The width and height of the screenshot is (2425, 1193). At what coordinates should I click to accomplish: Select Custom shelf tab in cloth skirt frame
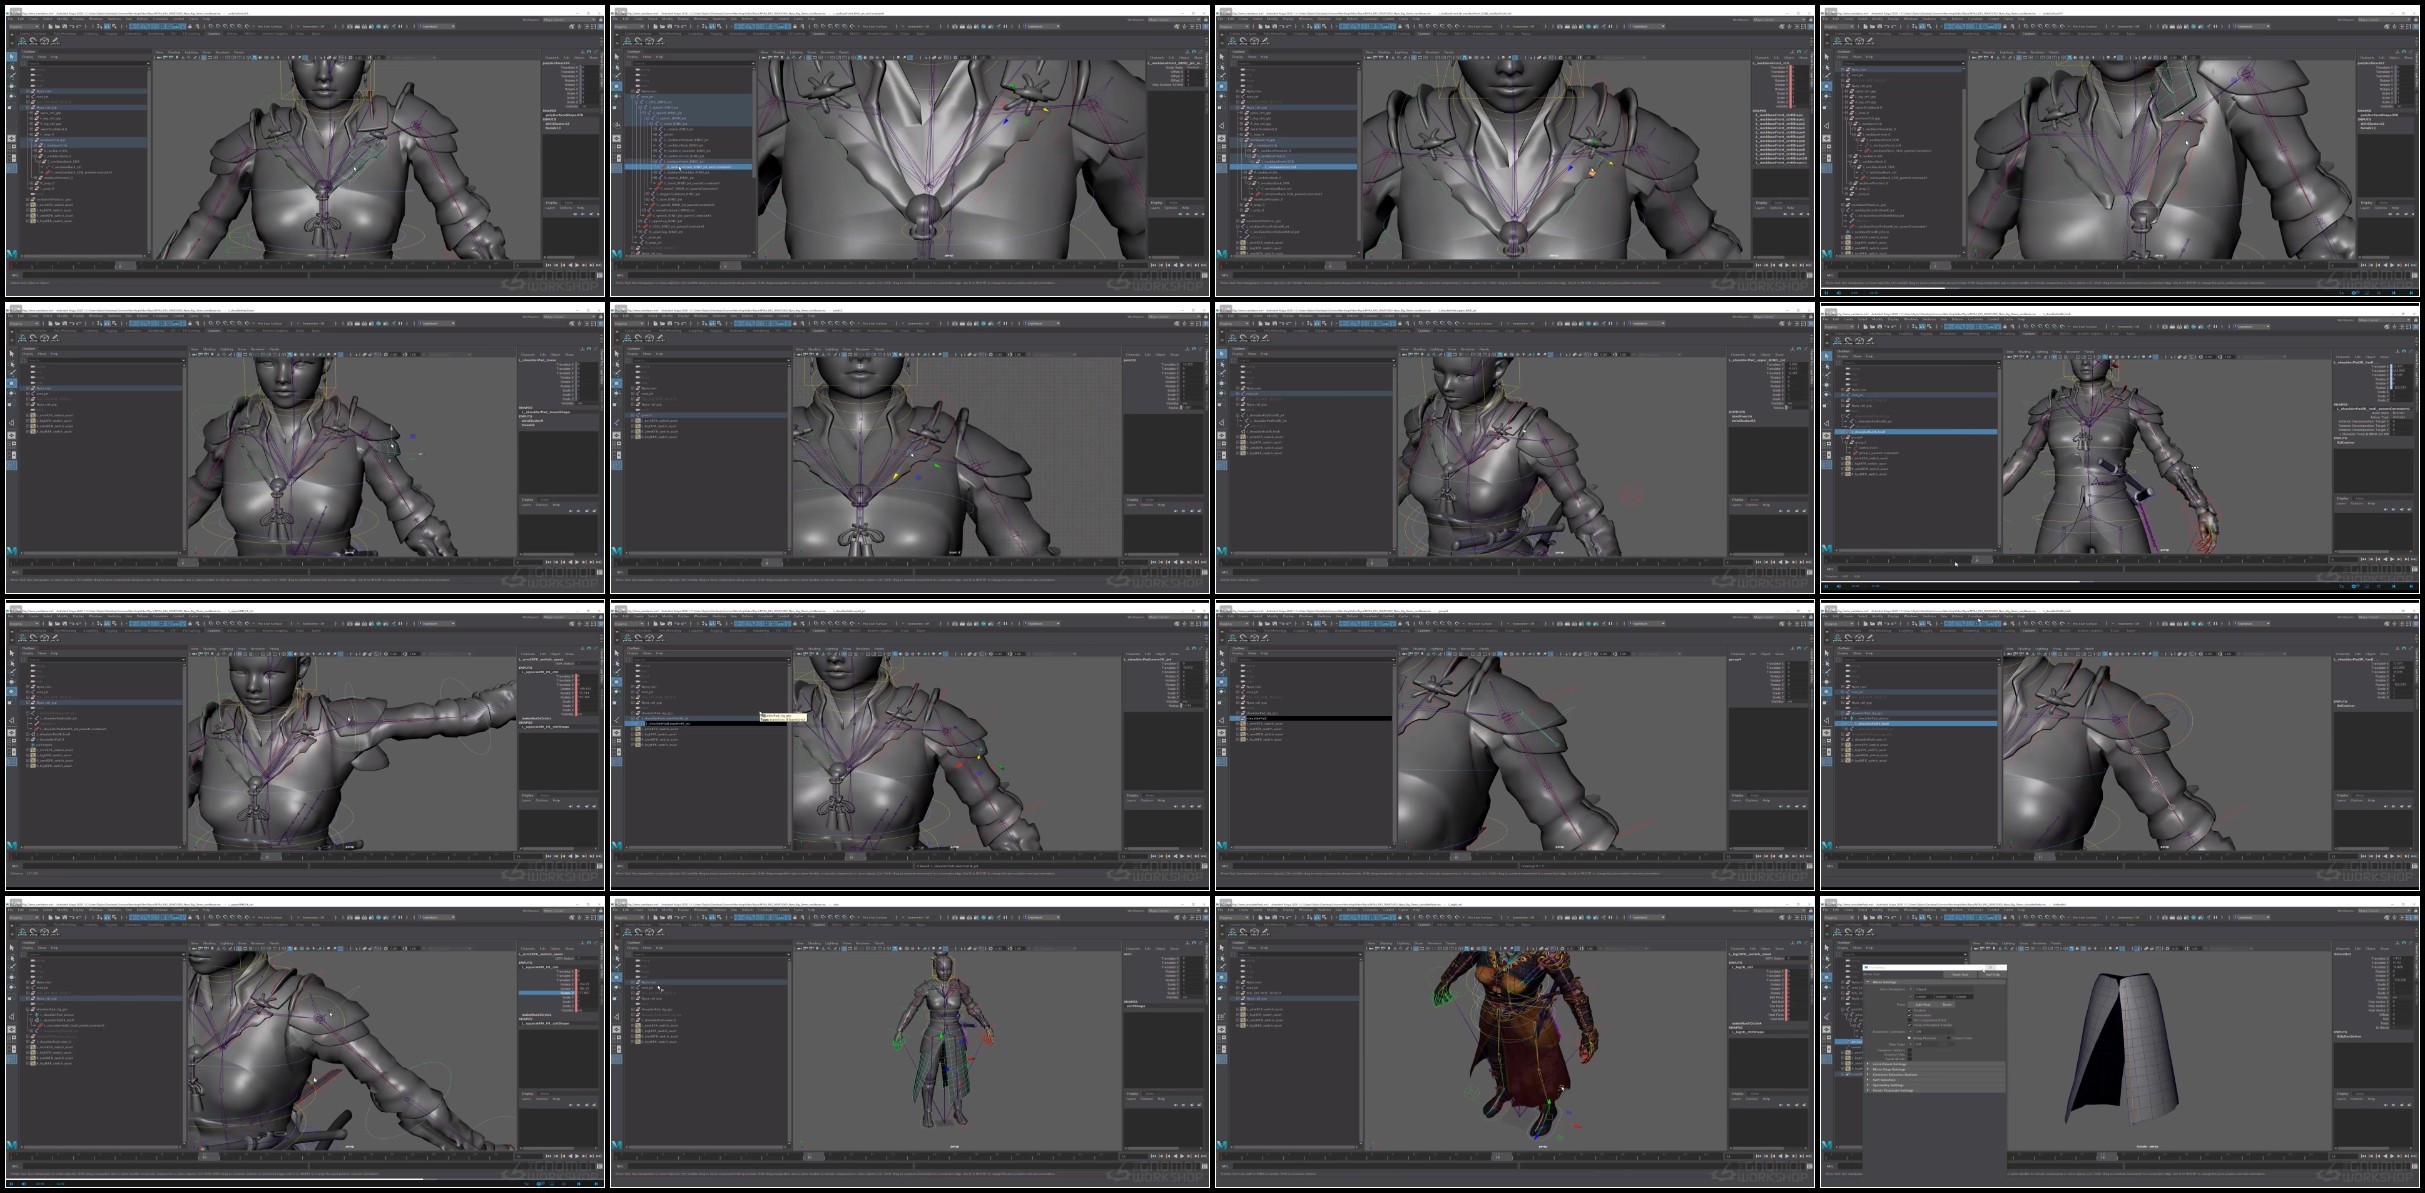tap(2029, 925)
